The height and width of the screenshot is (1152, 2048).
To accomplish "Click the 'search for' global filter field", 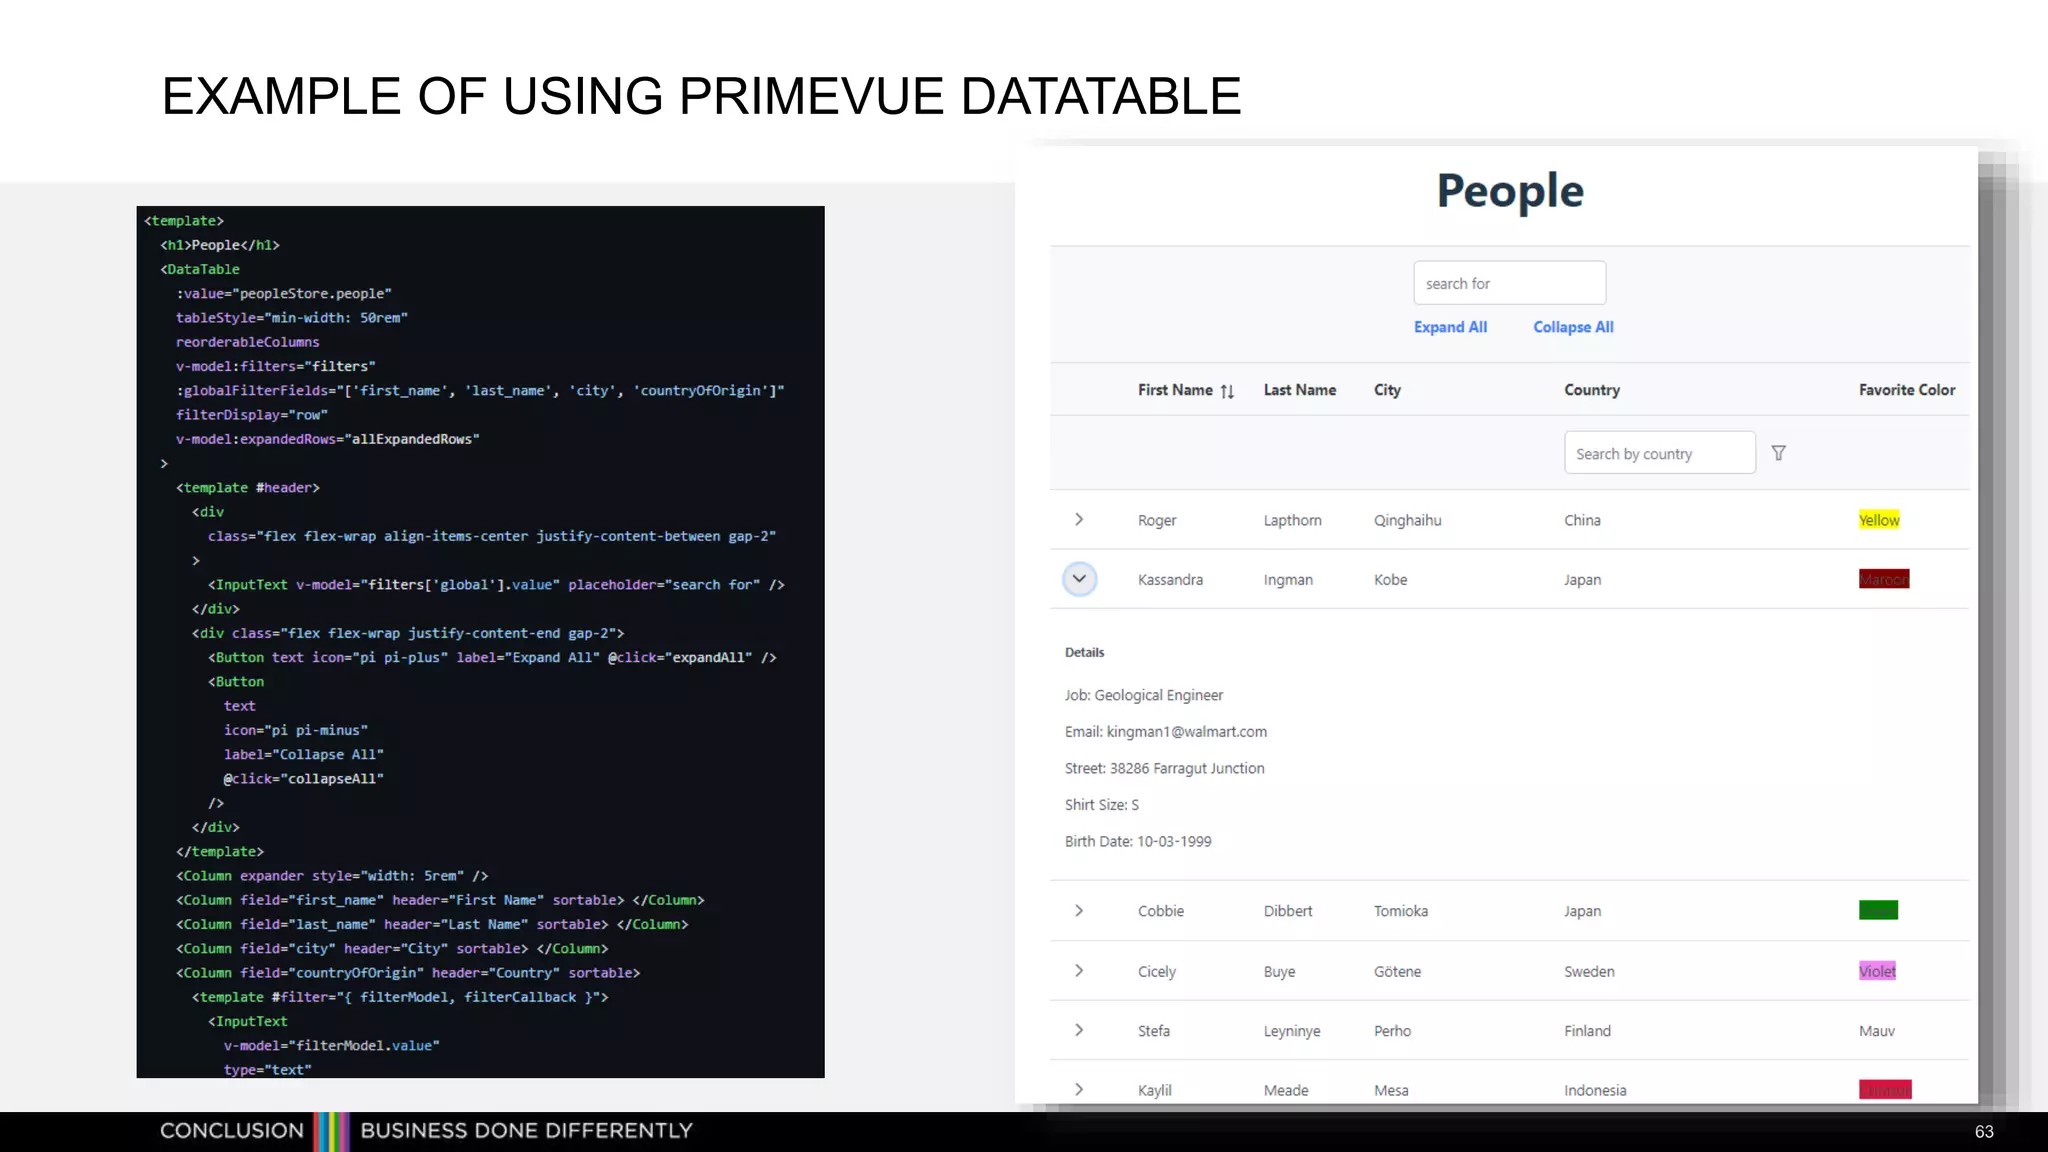I will (1509, 283).
